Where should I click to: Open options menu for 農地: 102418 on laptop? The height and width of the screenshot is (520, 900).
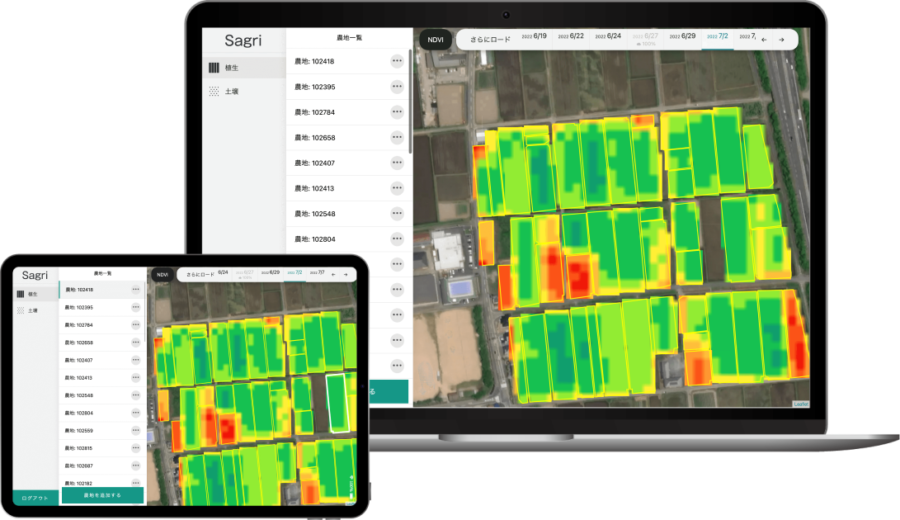pyautogui.click(x=397, y=61)
